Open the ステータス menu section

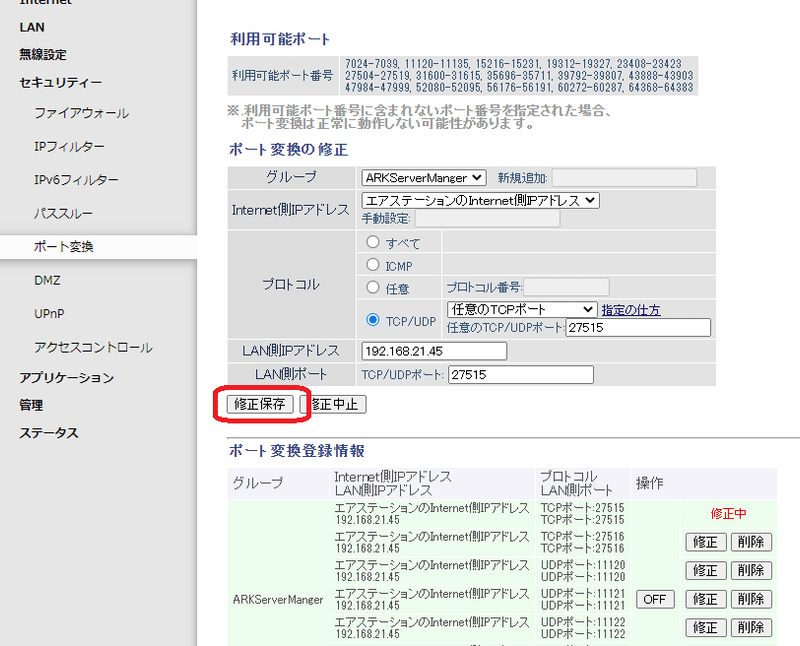click(48, 433)
